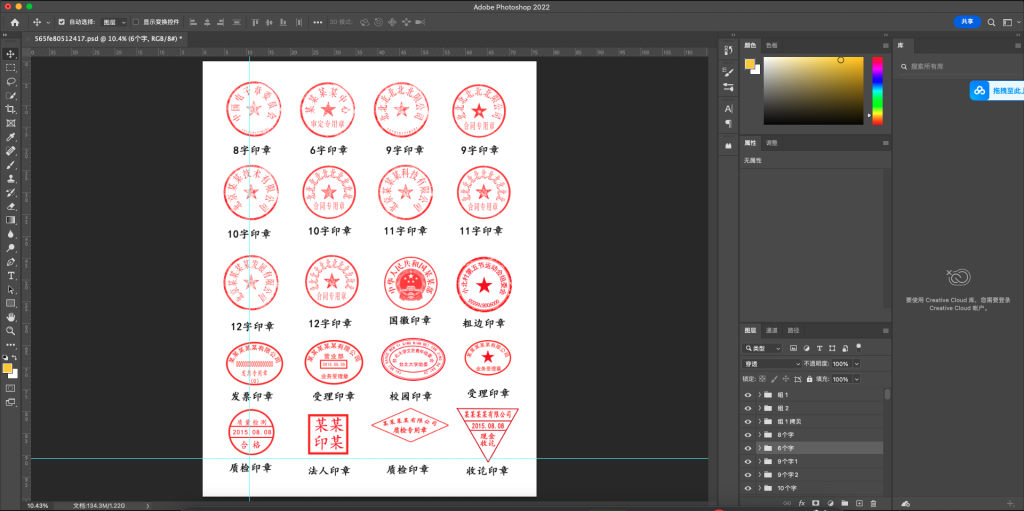
Task: Select the Move tool in the toolbox
Action: tap(10, 54)
